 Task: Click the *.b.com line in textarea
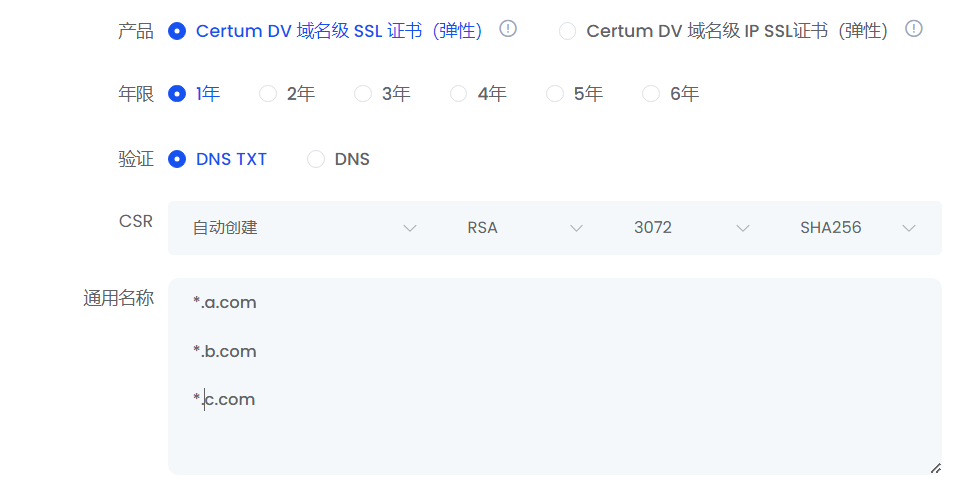[225, 351]
